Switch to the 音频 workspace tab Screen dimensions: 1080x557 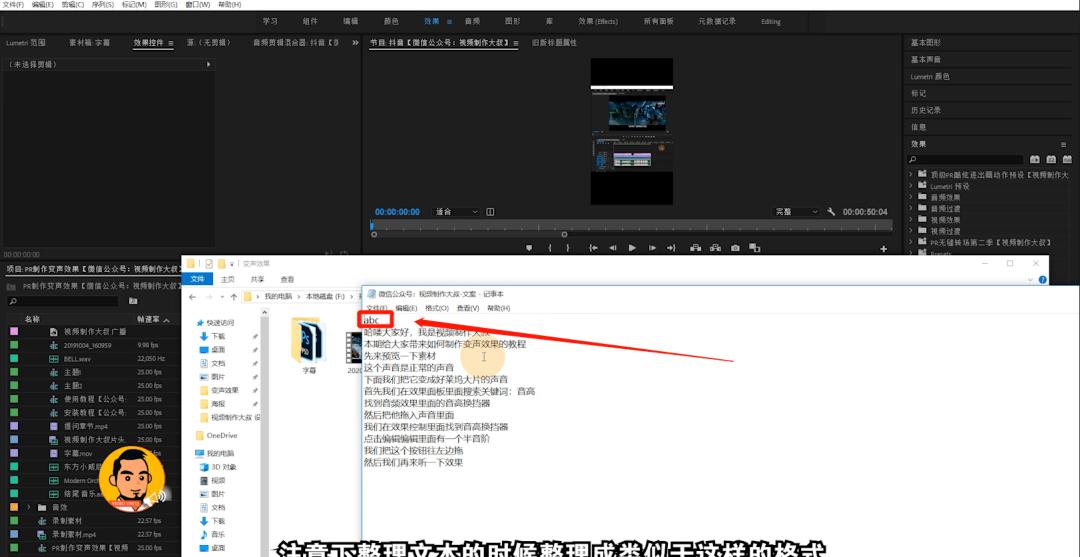pyautogui.click(x=472, y=21)
